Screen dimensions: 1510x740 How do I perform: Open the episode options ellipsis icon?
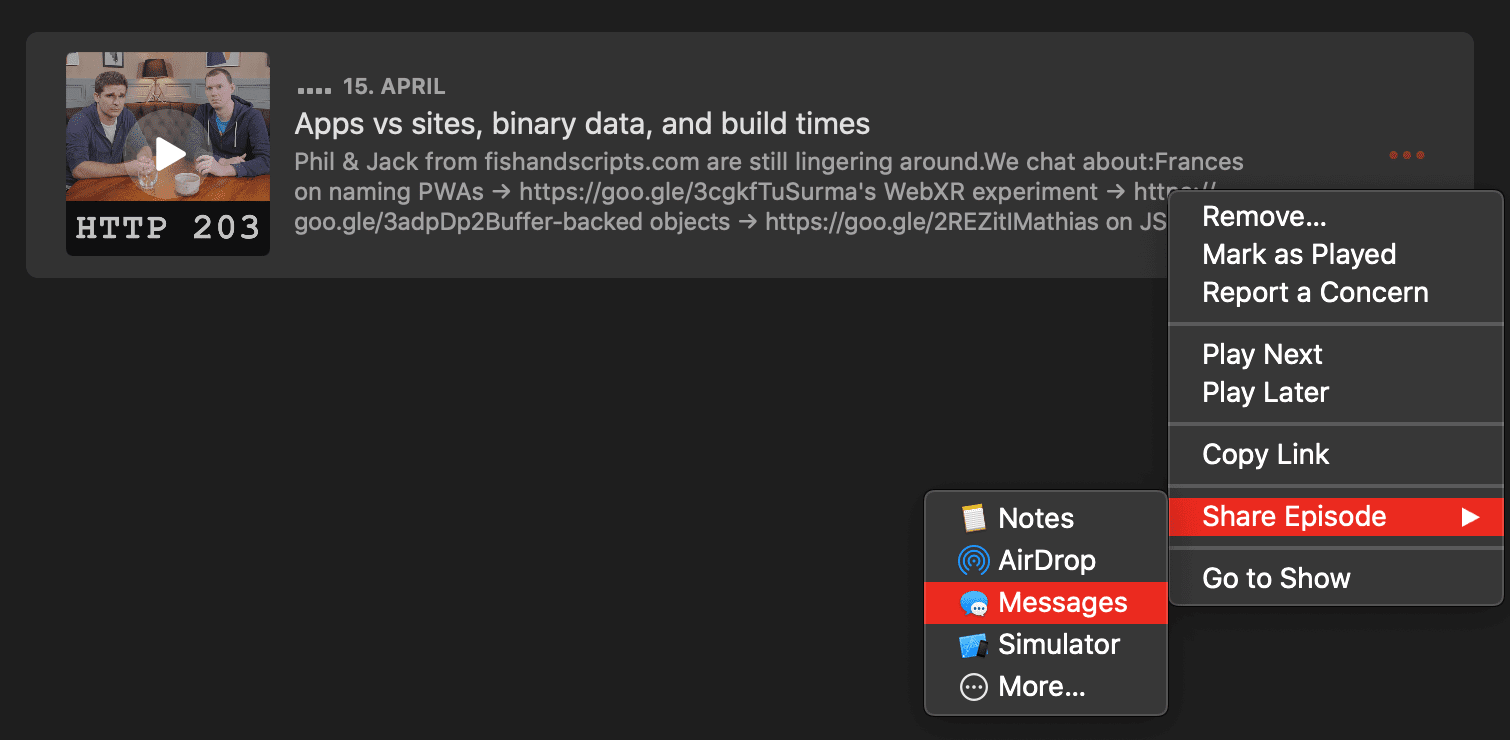(1406, 155)
